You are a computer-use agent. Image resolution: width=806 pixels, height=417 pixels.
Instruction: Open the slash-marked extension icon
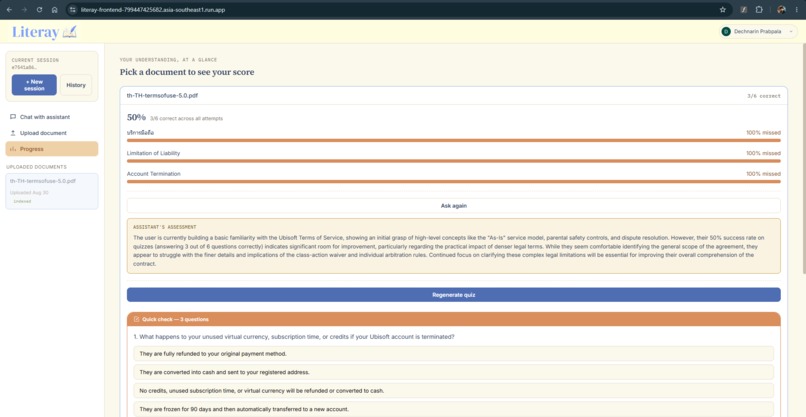tap(743, 10)
